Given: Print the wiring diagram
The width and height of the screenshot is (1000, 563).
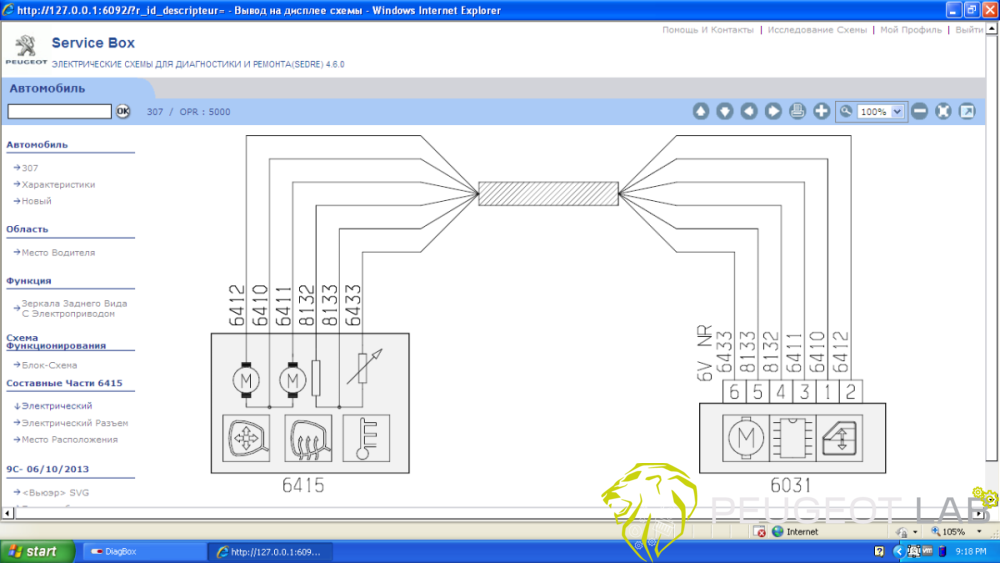Looking at the screenshot, I should click(x=797, y=111).
